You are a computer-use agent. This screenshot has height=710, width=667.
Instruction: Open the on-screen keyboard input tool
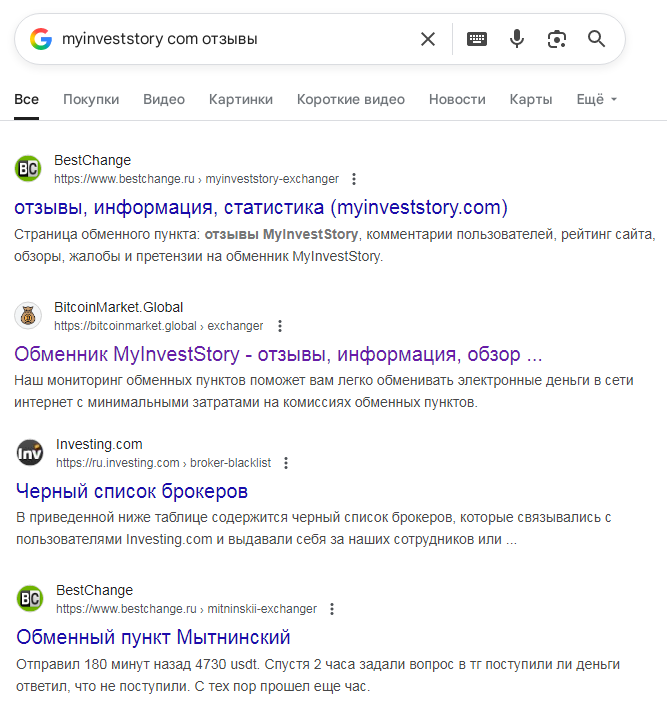click(x=477, y=39)
